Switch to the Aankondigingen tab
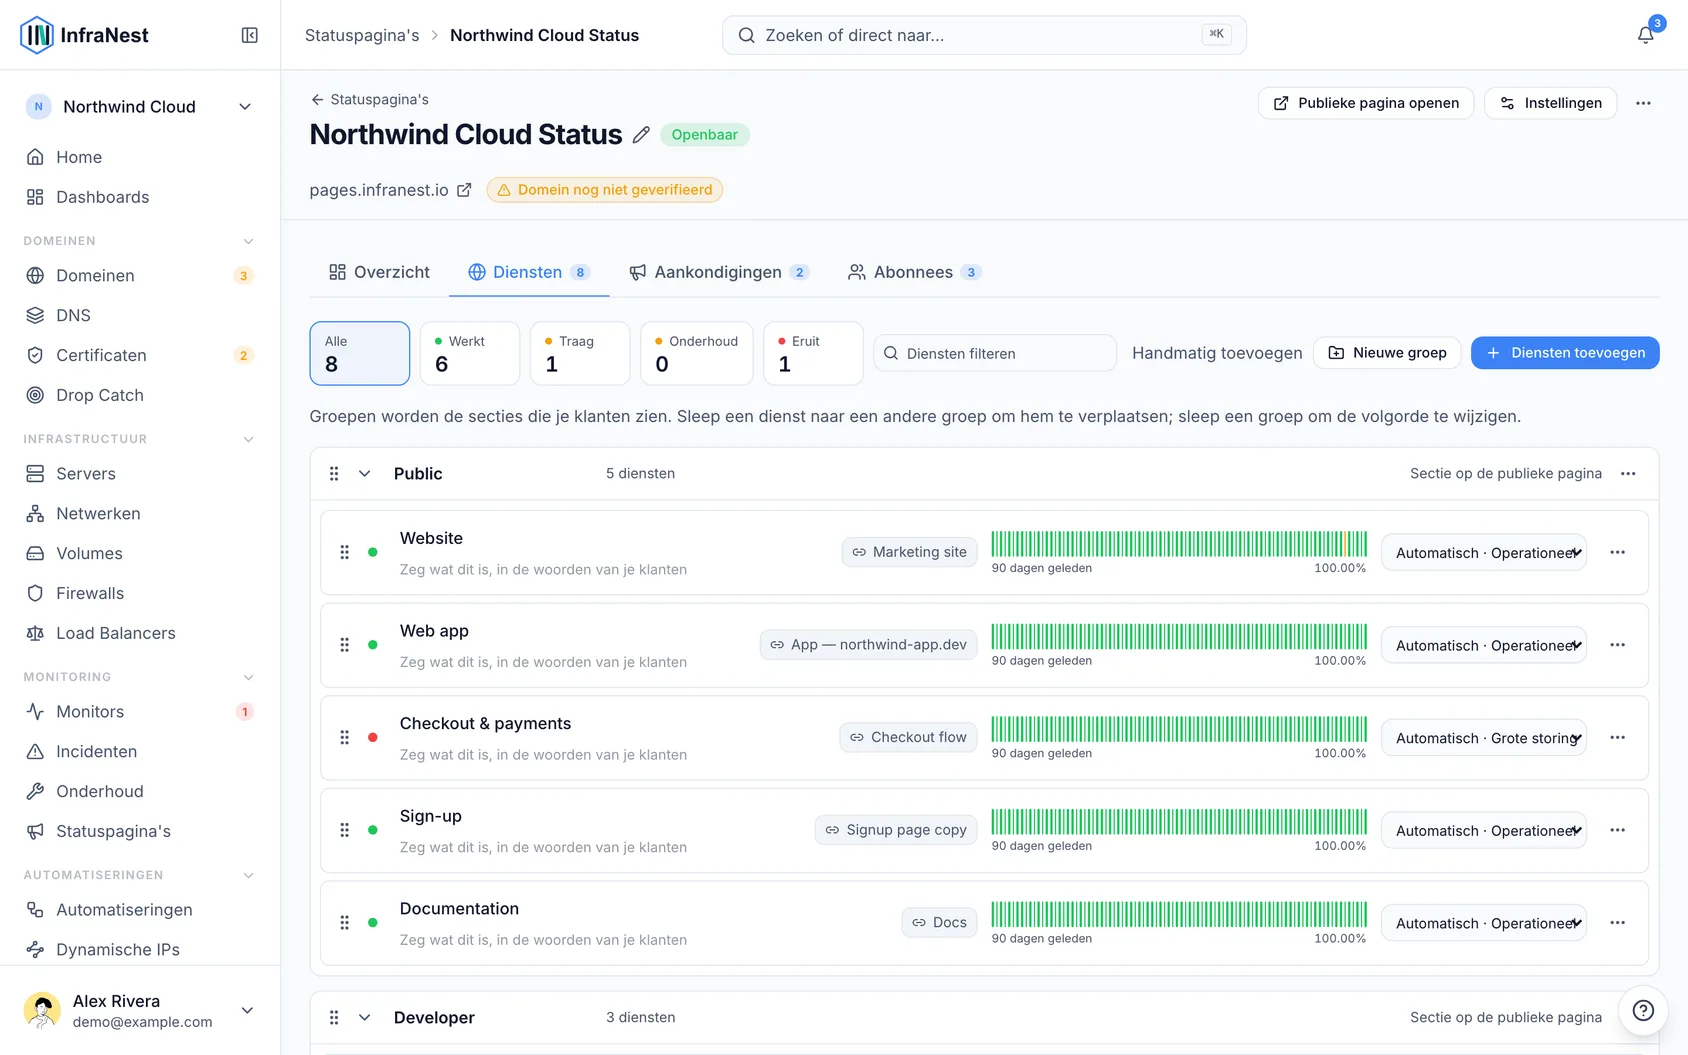The width and height of the screenshot is (1688, 1055). 718,272
